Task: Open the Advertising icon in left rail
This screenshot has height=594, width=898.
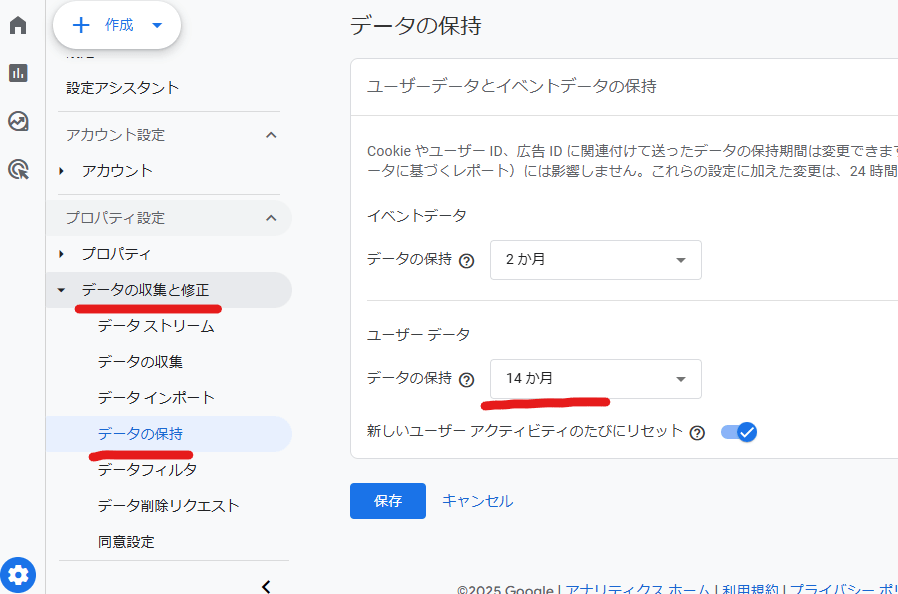Action: 18,169
